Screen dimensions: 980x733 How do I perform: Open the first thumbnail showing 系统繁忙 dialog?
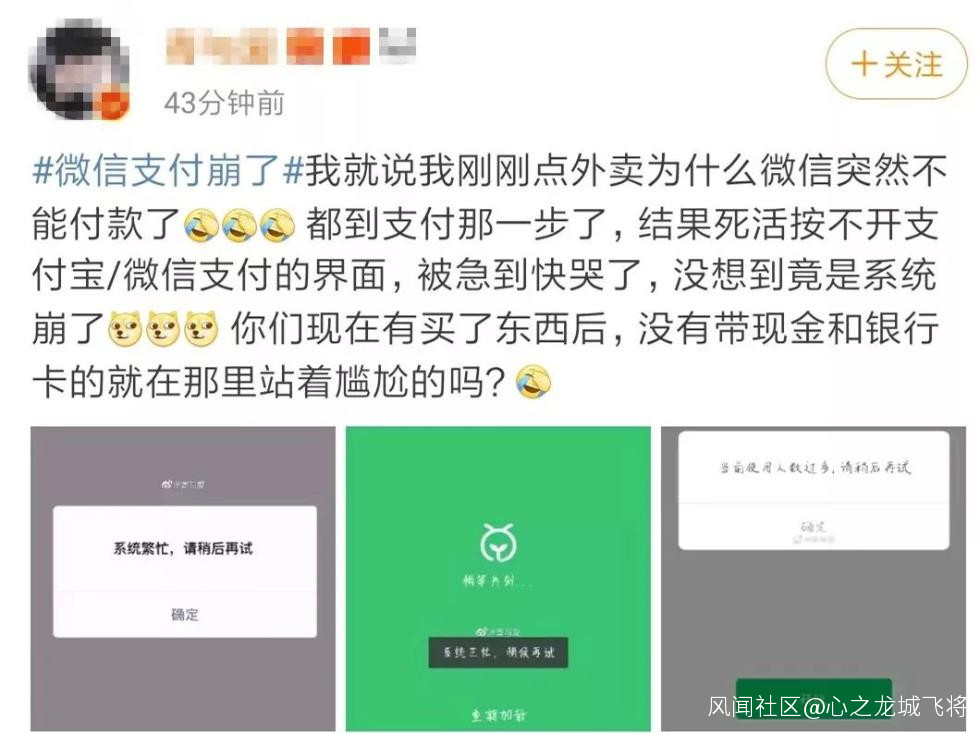[183, 579]
